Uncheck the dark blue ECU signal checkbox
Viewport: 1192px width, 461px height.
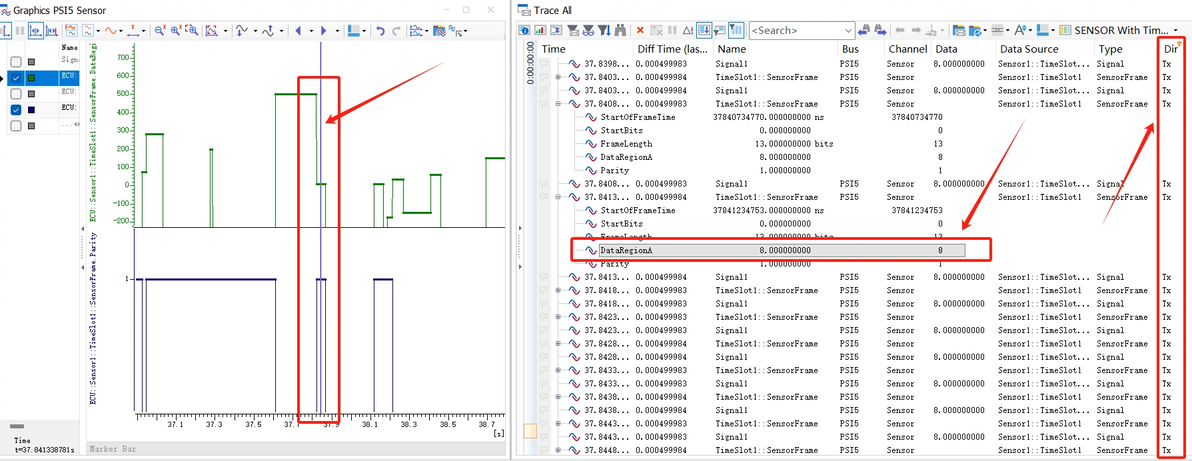point(16,110)
